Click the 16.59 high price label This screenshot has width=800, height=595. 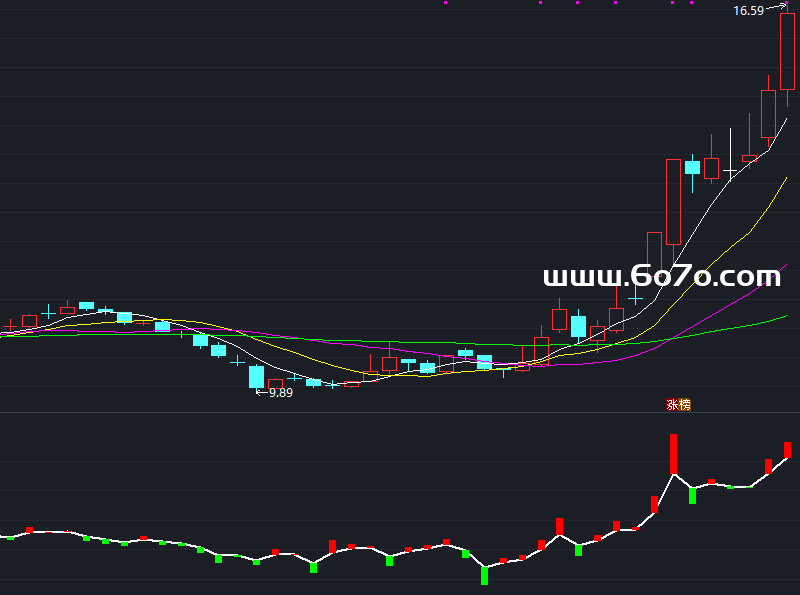(x=748, y=11)
